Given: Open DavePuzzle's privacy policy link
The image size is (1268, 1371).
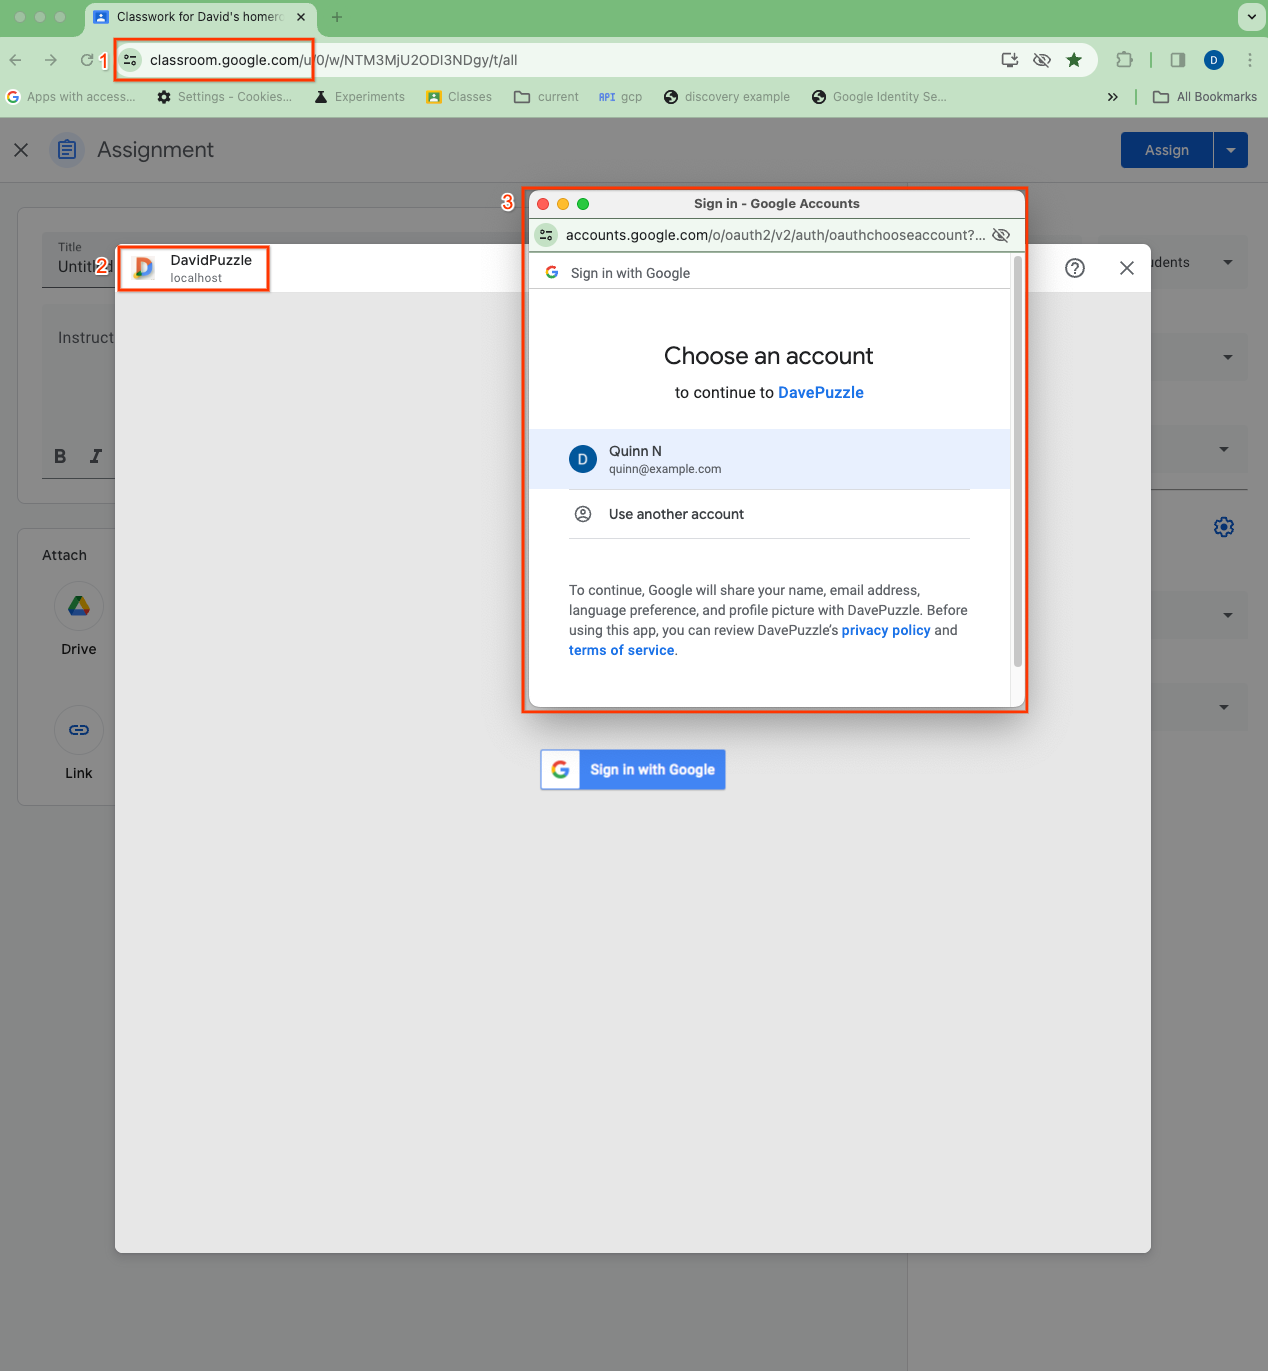Looking at the screenshot, I should [885, 630].
